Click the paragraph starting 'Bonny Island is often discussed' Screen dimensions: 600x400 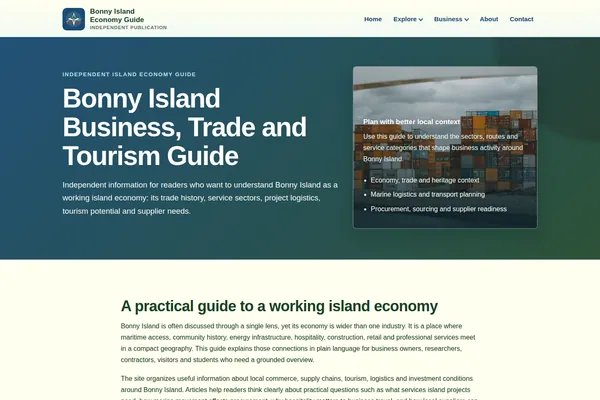click(x=298, y=343)
